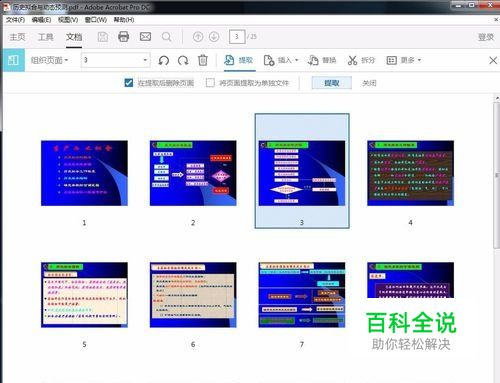
Task: Open the 组织页面 dropdown
Action: pos(49,60)
